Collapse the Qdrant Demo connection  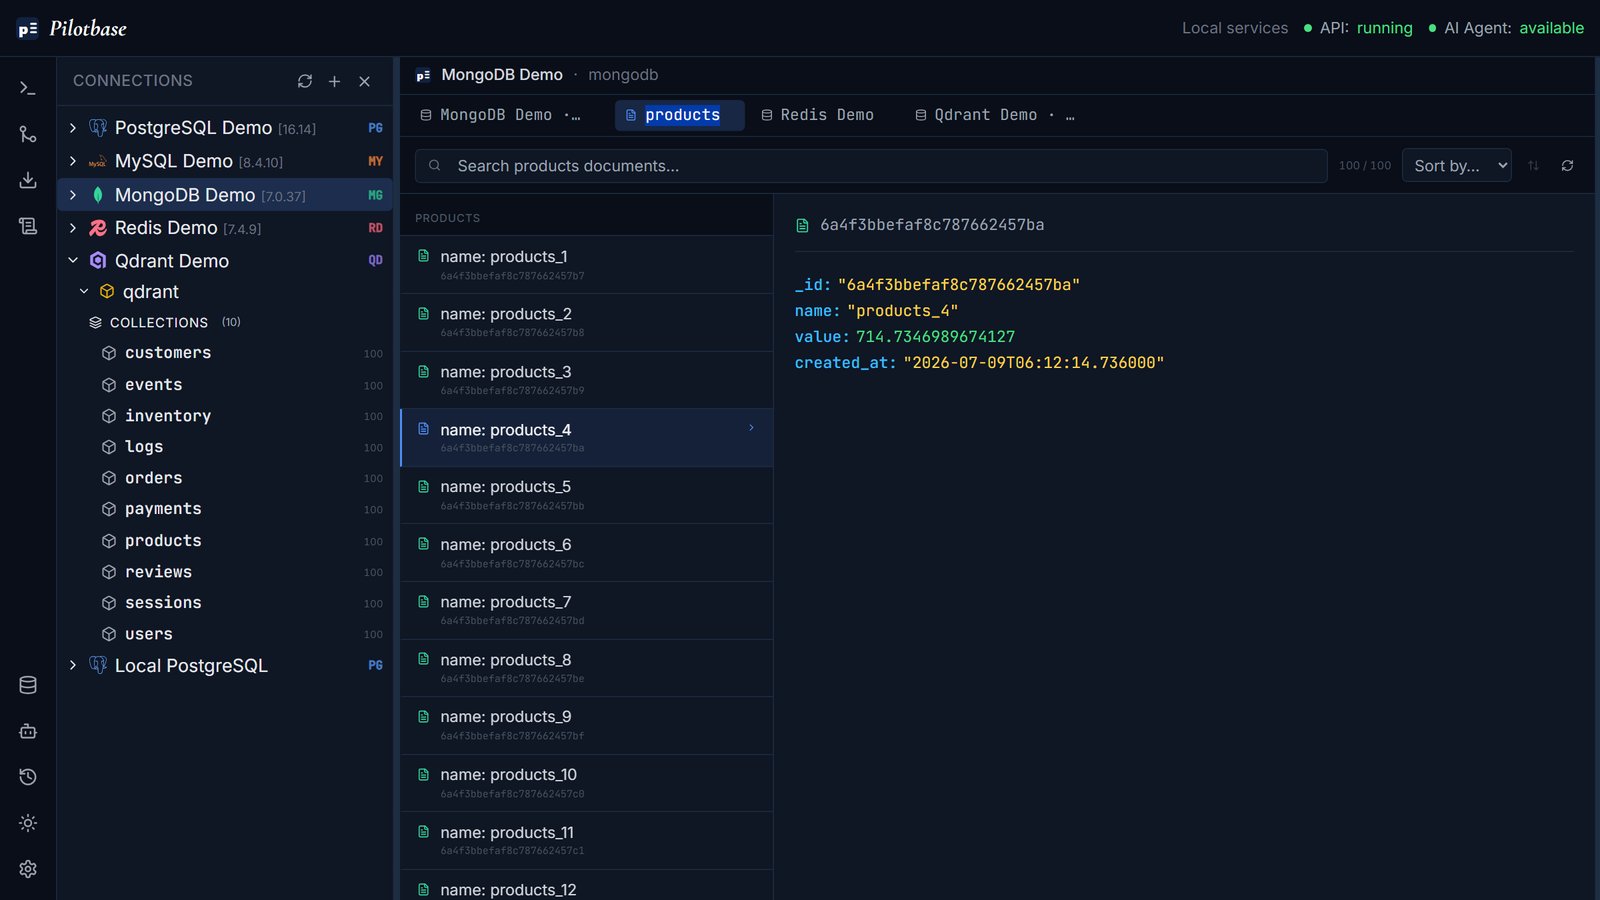[73, 261]
